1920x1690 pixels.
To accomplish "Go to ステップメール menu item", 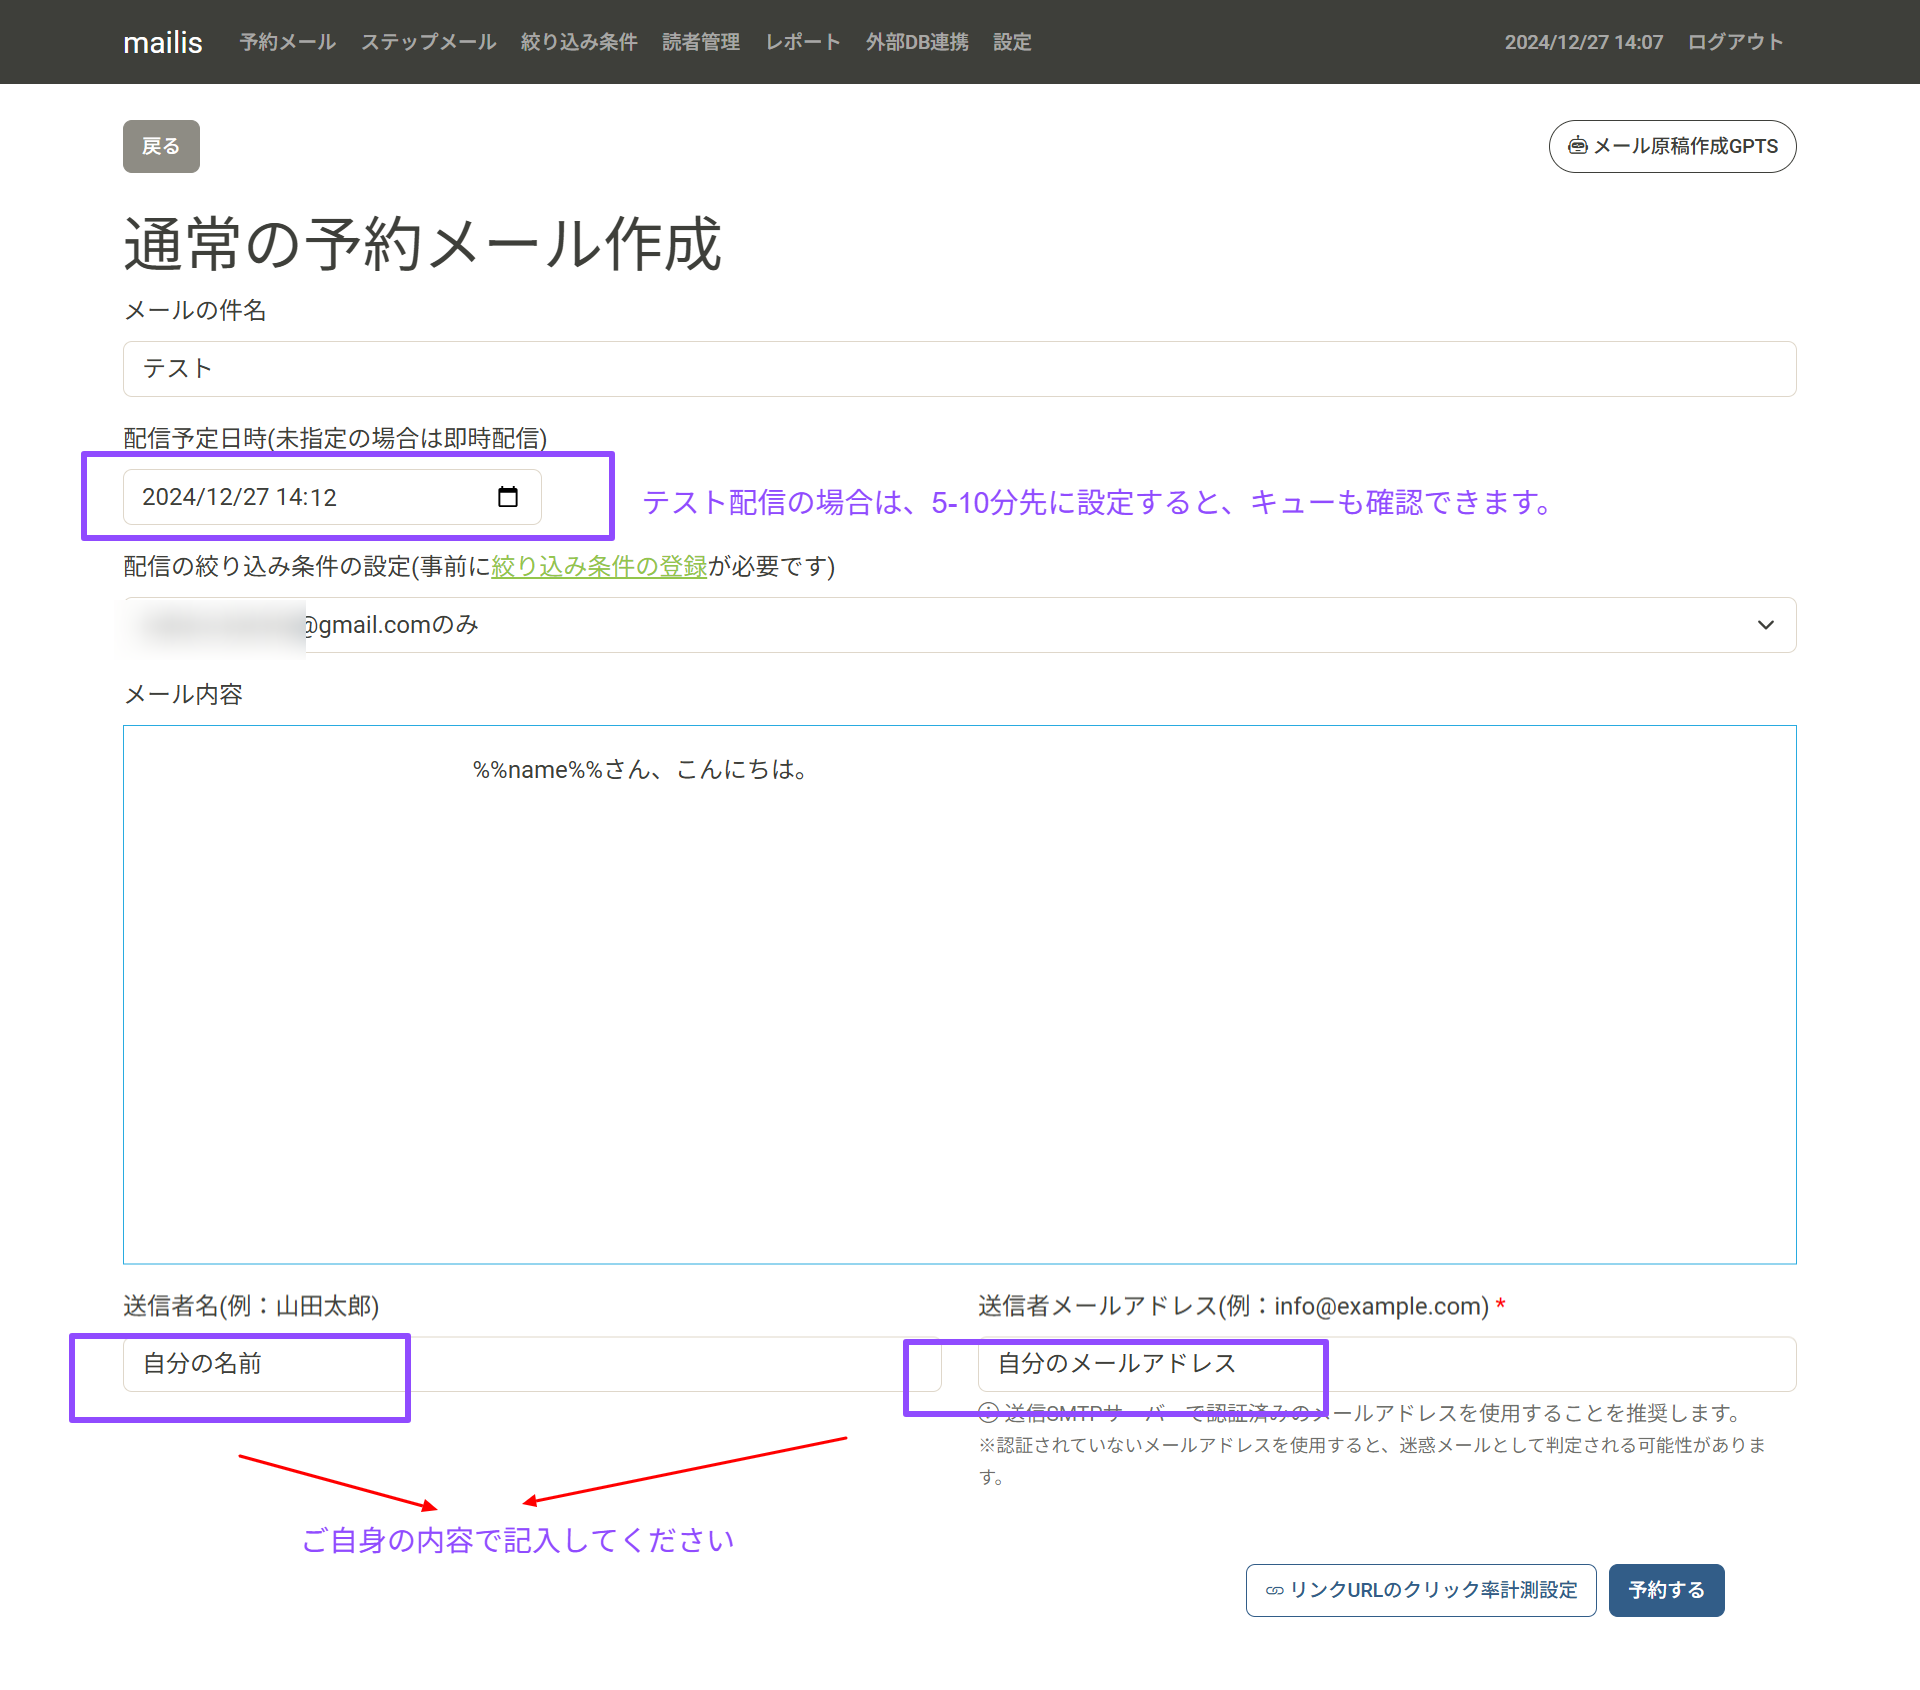I will coord(428,42).
